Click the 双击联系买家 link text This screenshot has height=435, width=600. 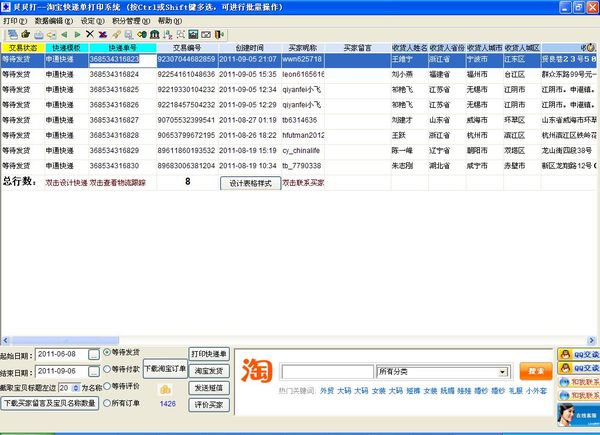click(x=303, y=183)
